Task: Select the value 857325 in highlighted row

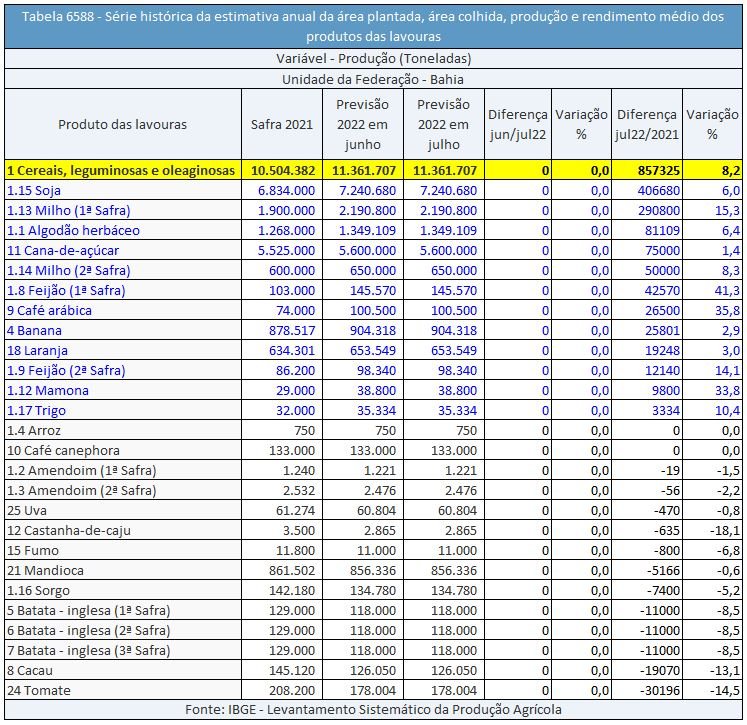Action: [x=659, y=171]
